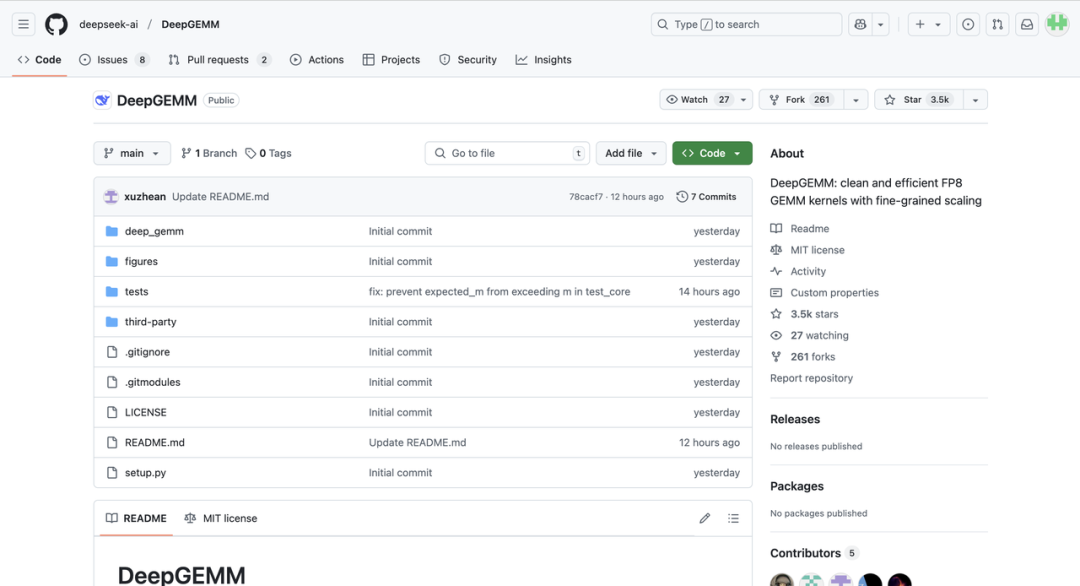Open the Releases heading link
This screenshot has height=586, width=1080.
tap(795, 419)
